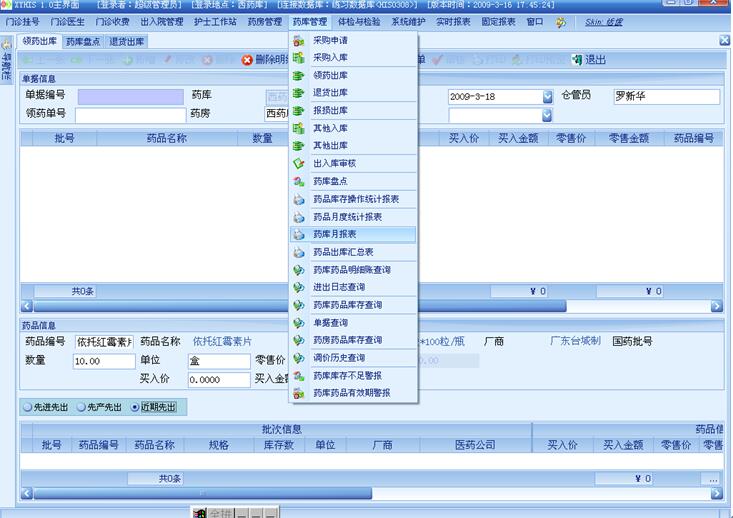
Task: Open the 药房管理 menu
Action: (x=265, y=22)
